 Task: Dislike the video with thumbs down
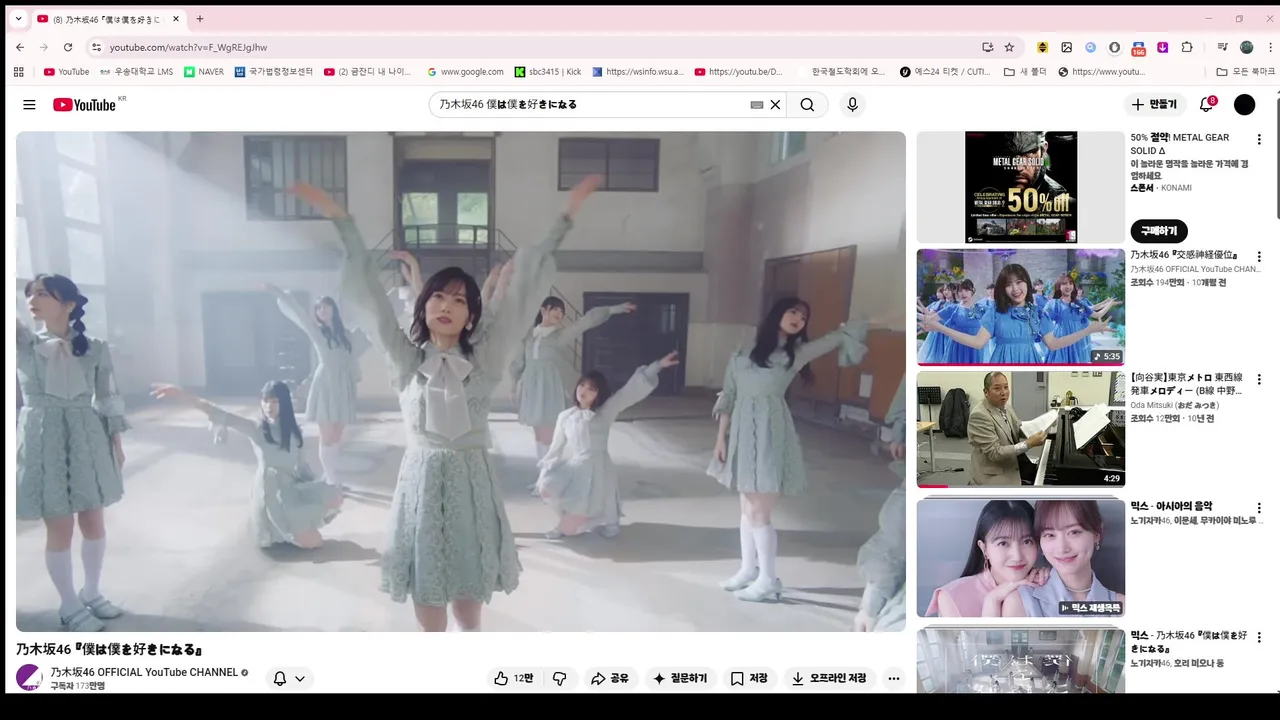[560, 678]
